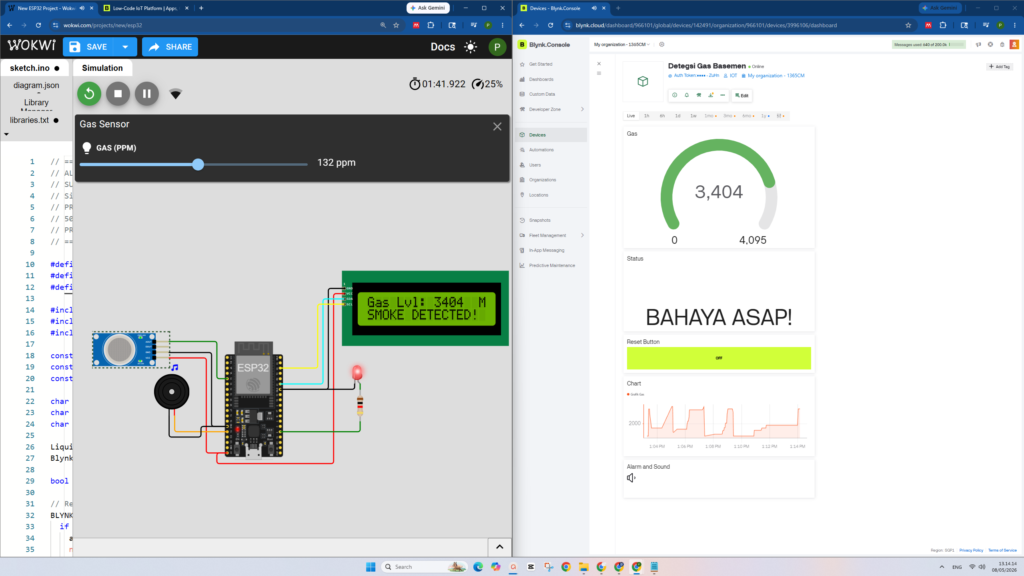Viewport: 1024px width, 576px height.
Task: Open Windows Start menu
Action: pyautogui.click(x=370, y=567)
